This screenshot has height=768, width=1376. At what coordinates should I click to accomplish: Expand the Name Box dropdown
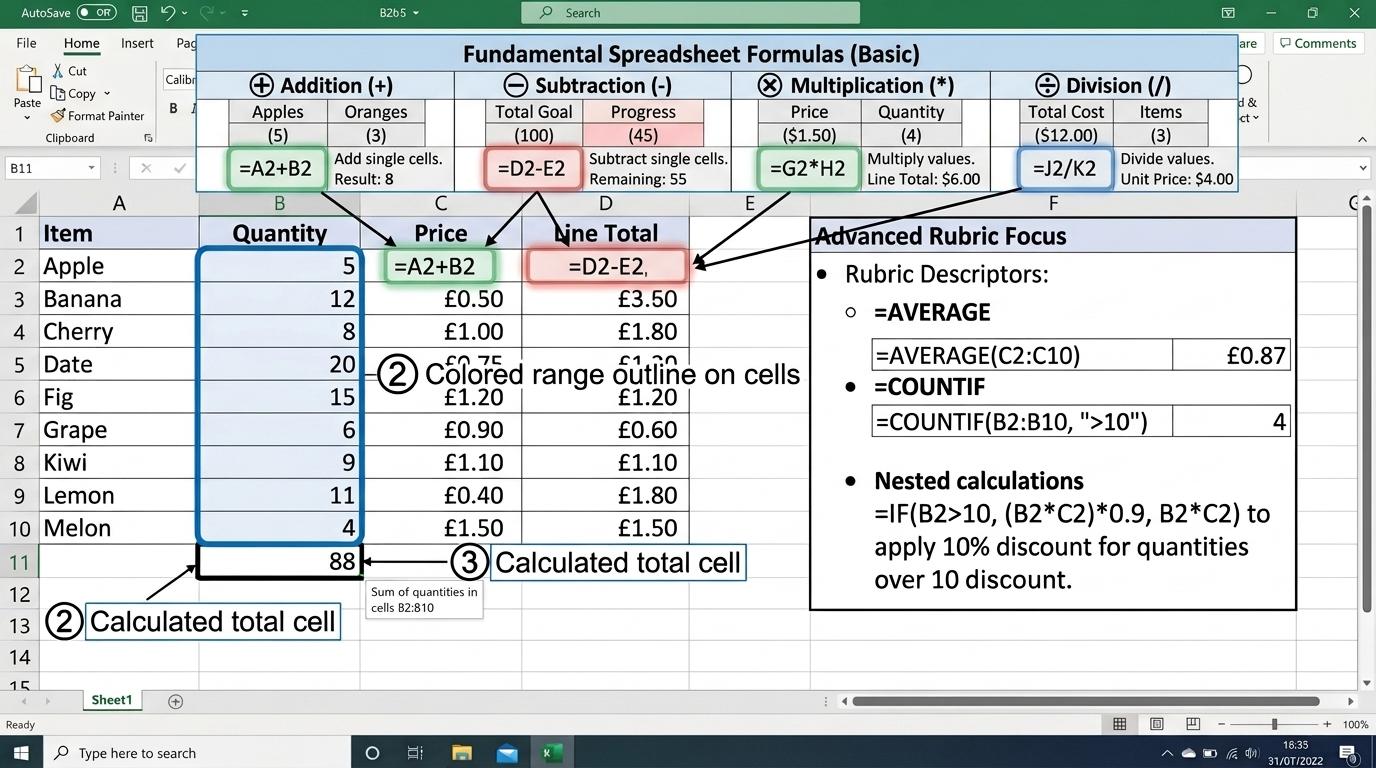(x=91, y=168)
